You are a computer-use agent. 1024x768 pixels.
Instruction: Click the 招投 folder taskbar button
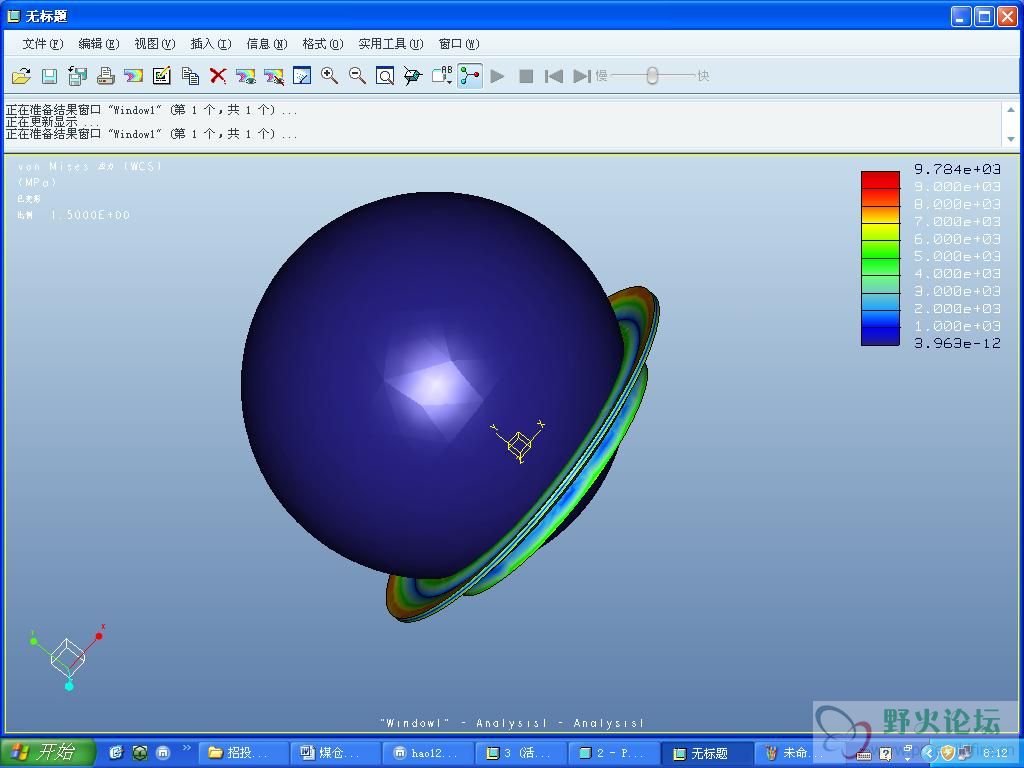click(x=243, y=753)
